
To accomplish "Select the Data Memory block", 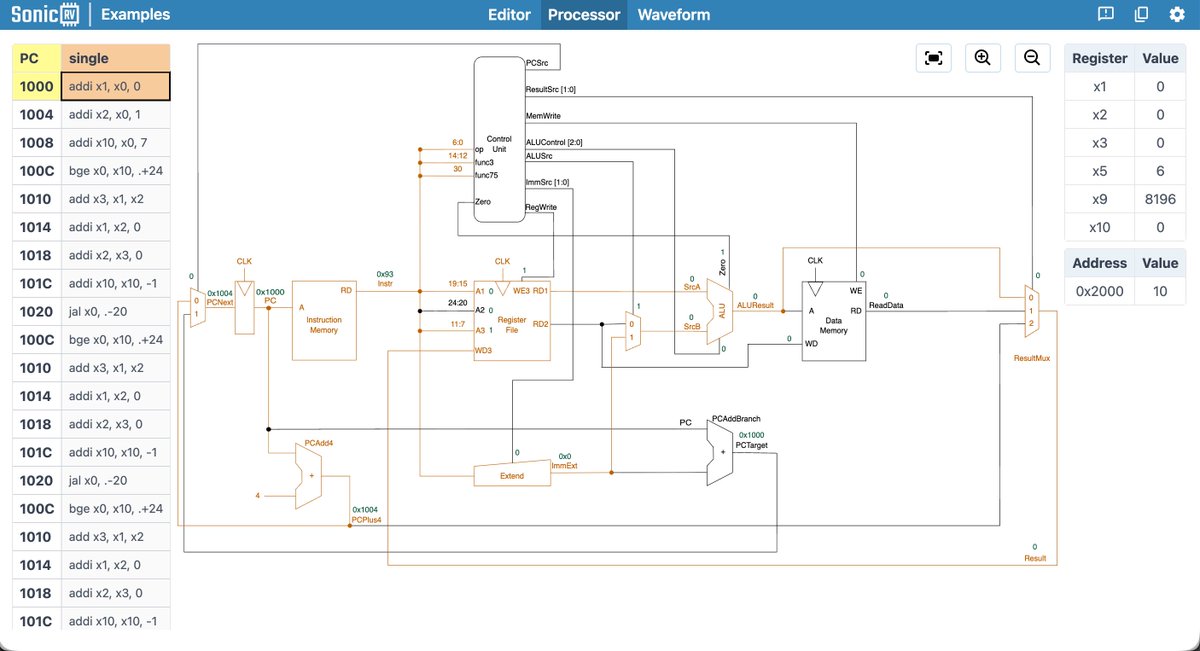I will point(834,320).
